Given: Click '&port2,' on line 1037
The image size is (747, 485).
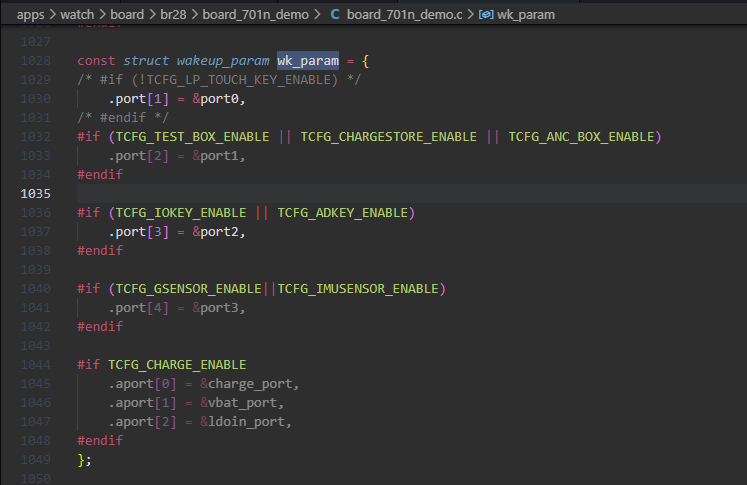Looking at the screenshot, I should 219,232.
